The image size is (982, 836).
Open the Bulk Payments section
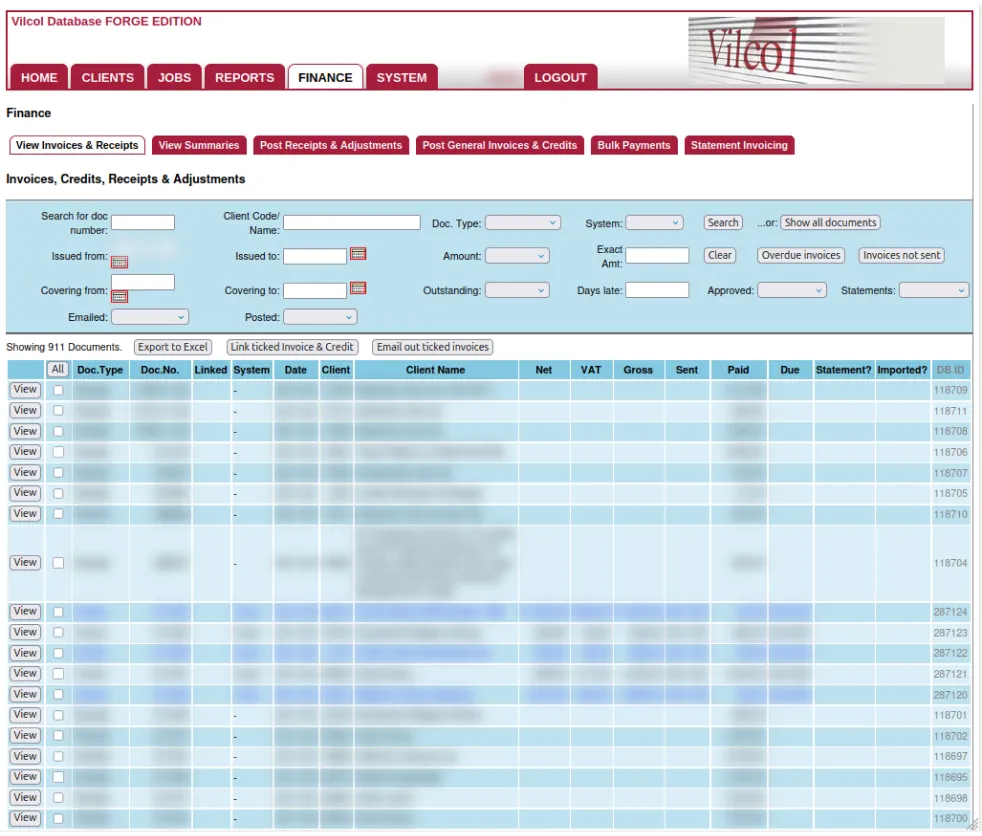click(634, 145)
